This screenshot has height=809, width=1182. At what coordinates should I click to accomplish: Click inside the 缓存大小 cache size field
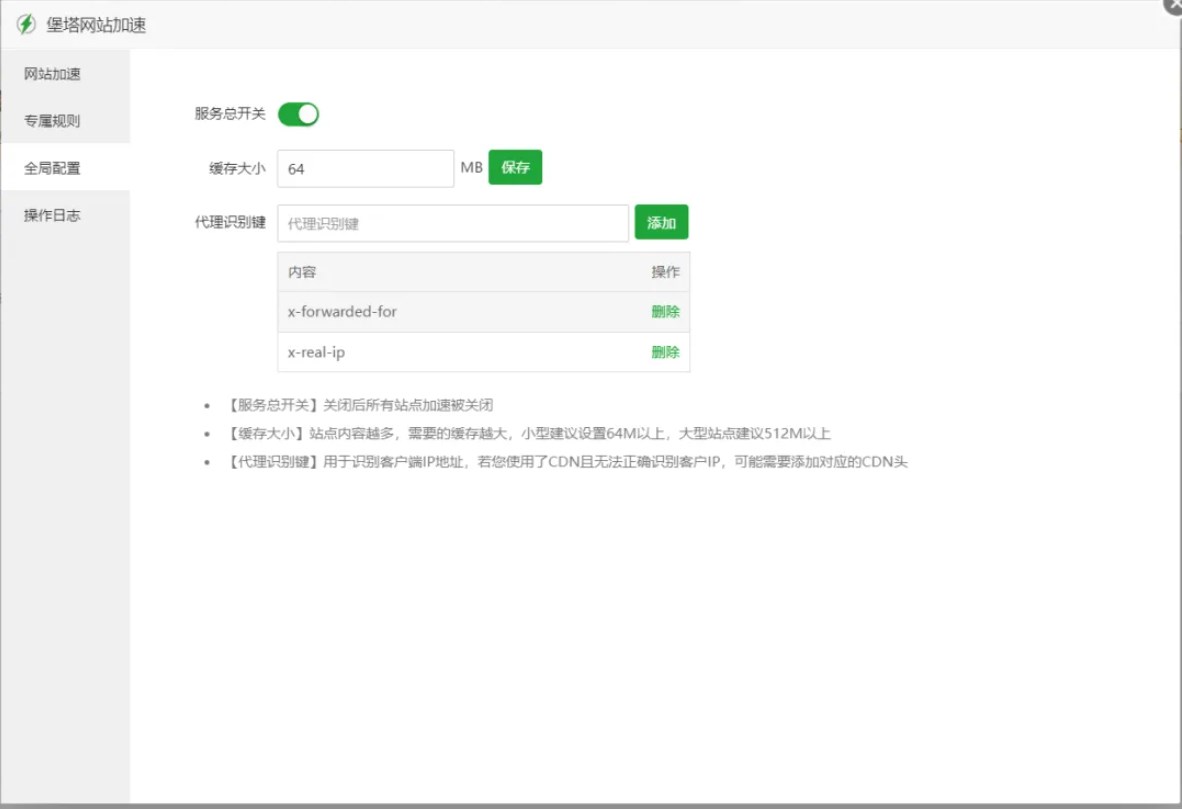365,168
